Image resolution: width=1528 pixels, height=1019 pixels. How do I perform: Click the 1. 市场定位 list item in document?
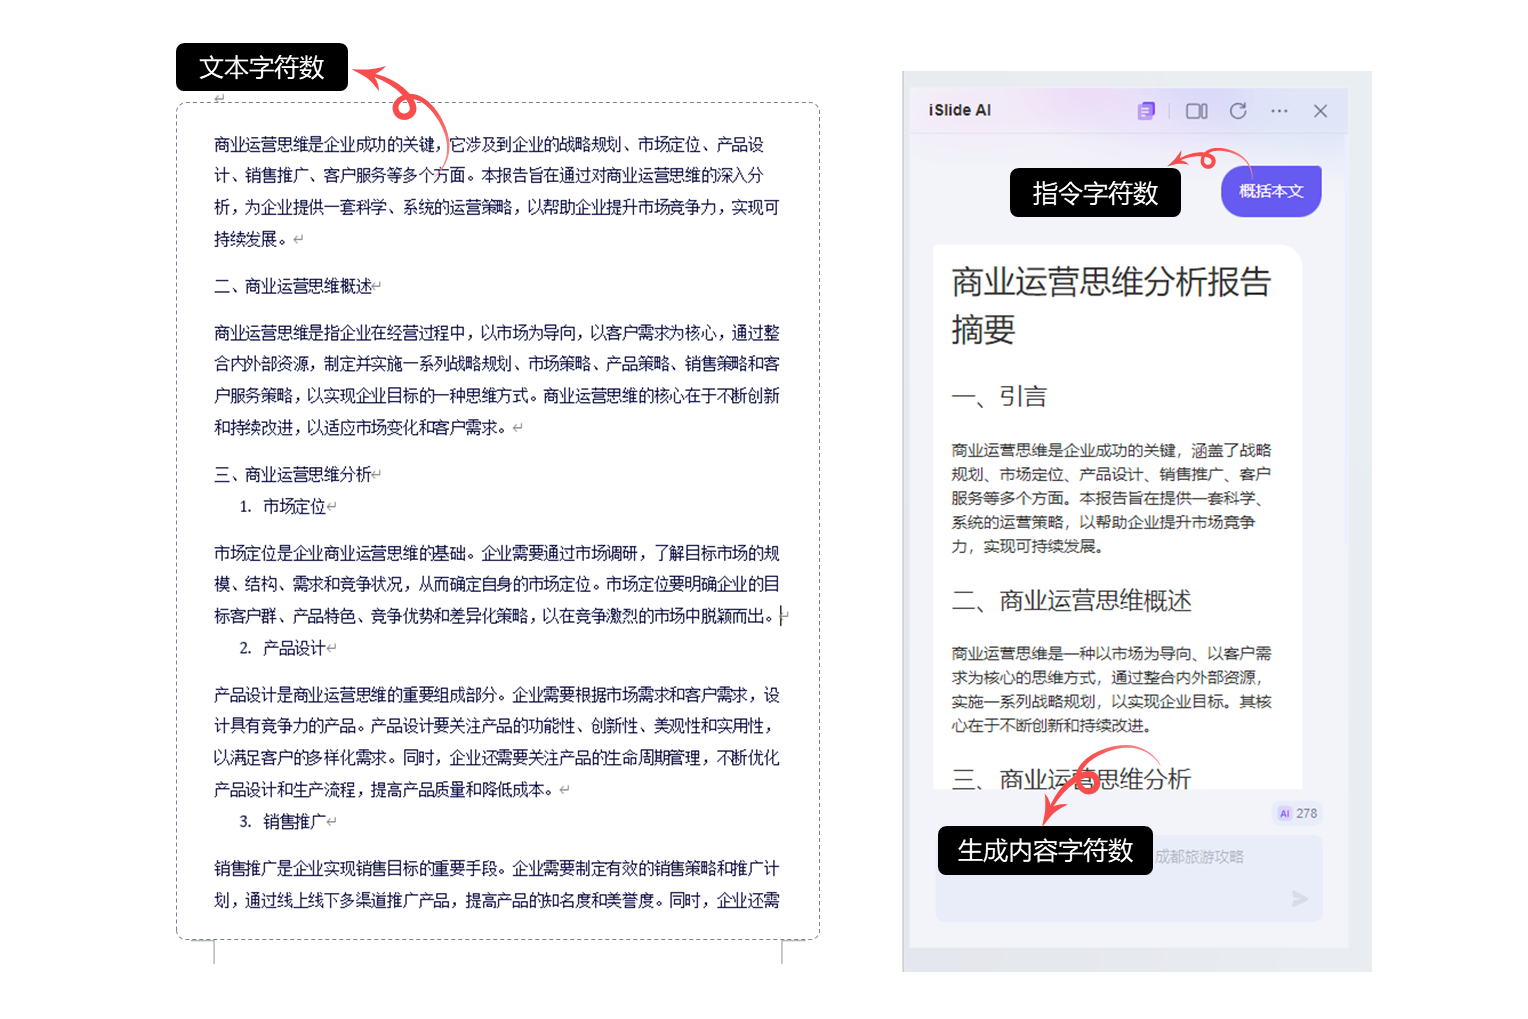coord(285,507)
